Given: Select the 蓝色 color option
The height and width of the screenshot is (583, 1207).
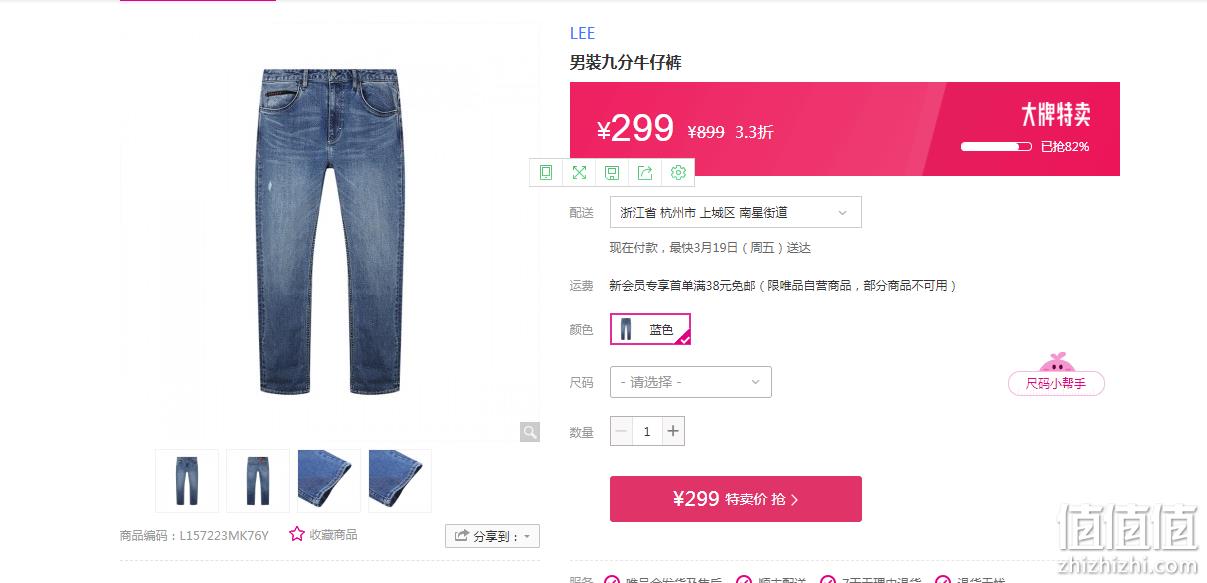Looking at the screenshot, I should (650, 329).
